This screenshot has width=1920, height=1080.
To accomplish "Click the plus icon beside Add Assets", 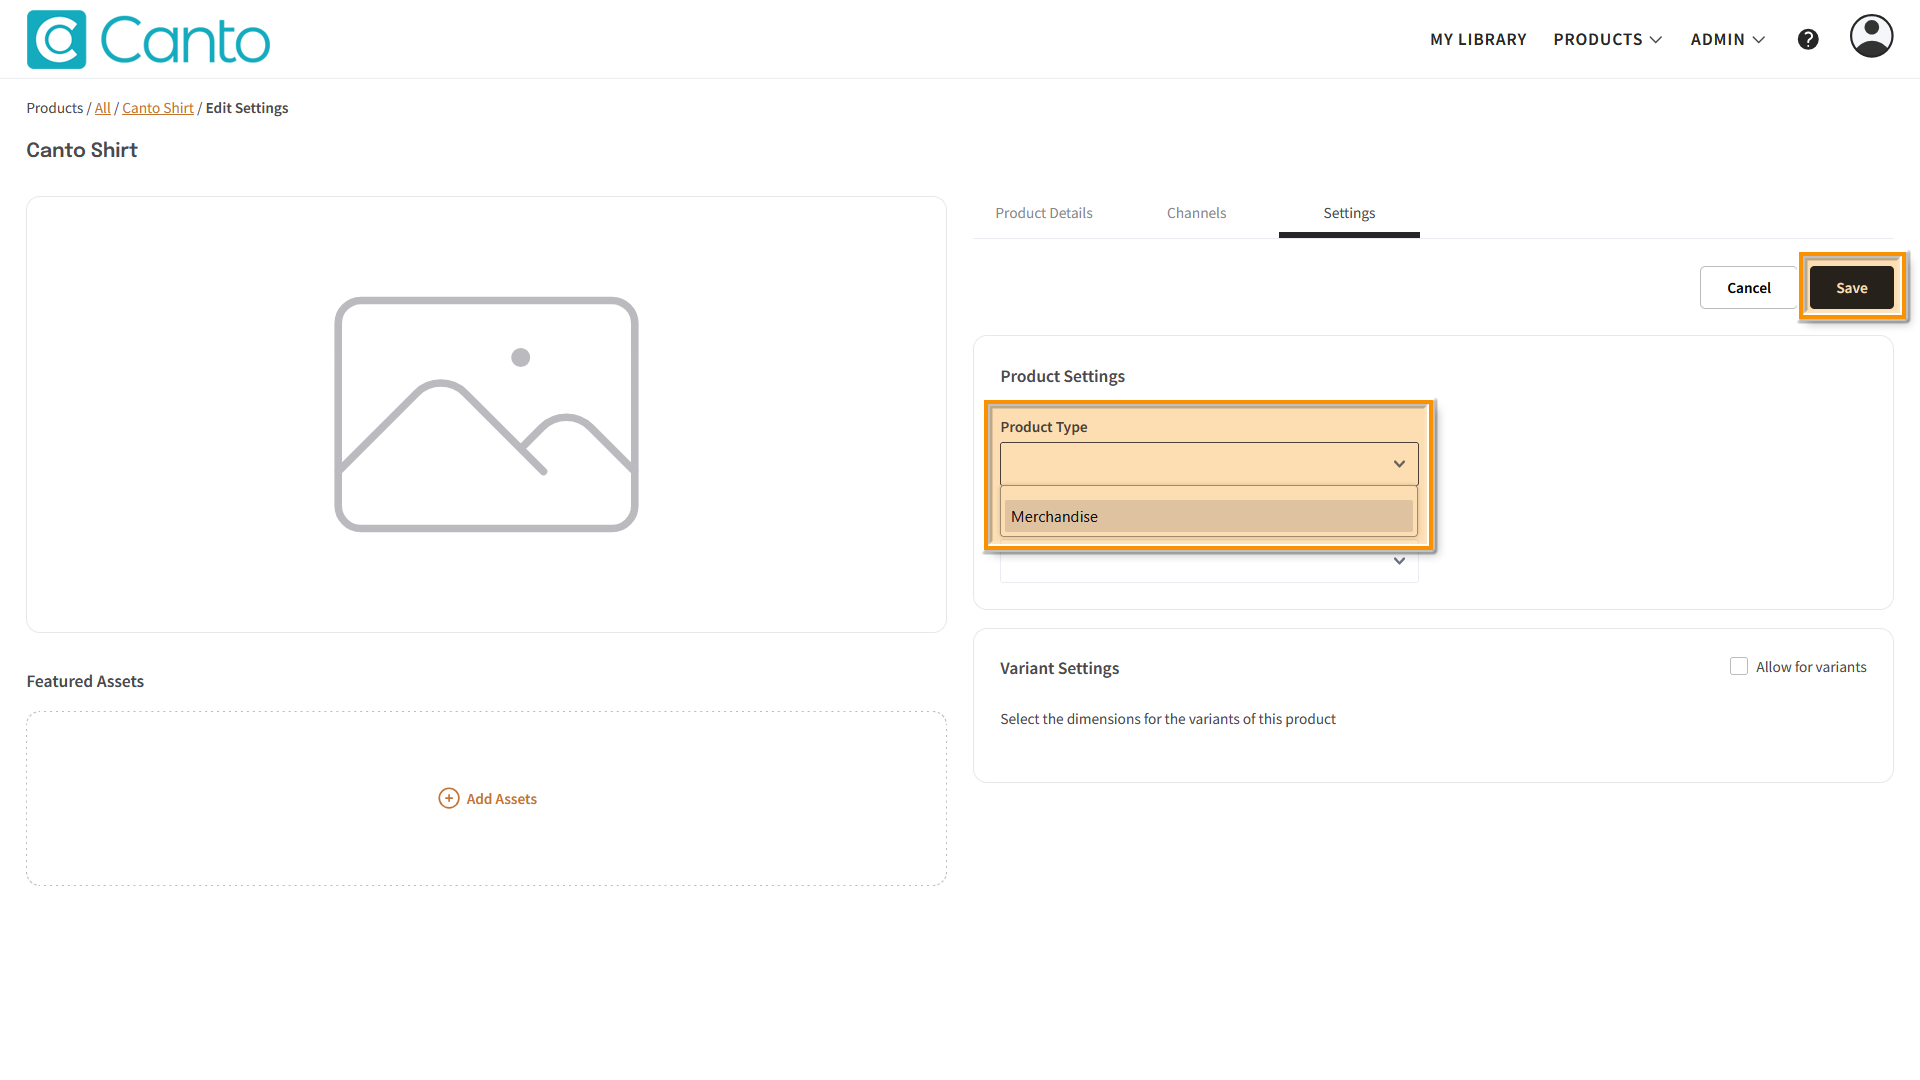I will tap(449, 798).
